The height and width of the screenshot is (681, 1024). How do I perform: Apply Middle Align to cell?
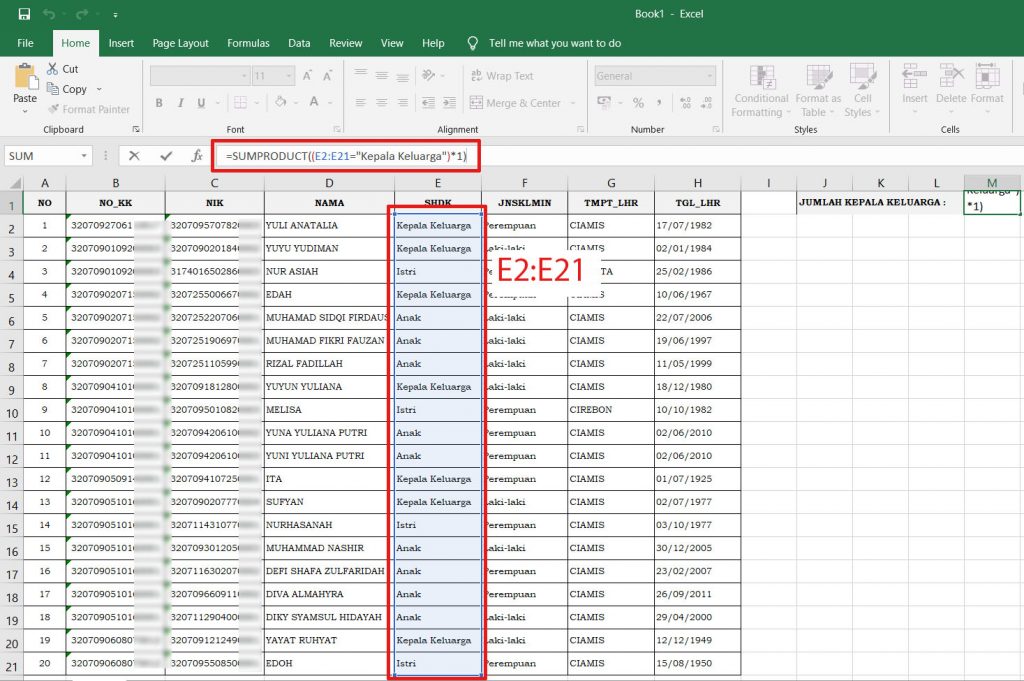point(382,76)
